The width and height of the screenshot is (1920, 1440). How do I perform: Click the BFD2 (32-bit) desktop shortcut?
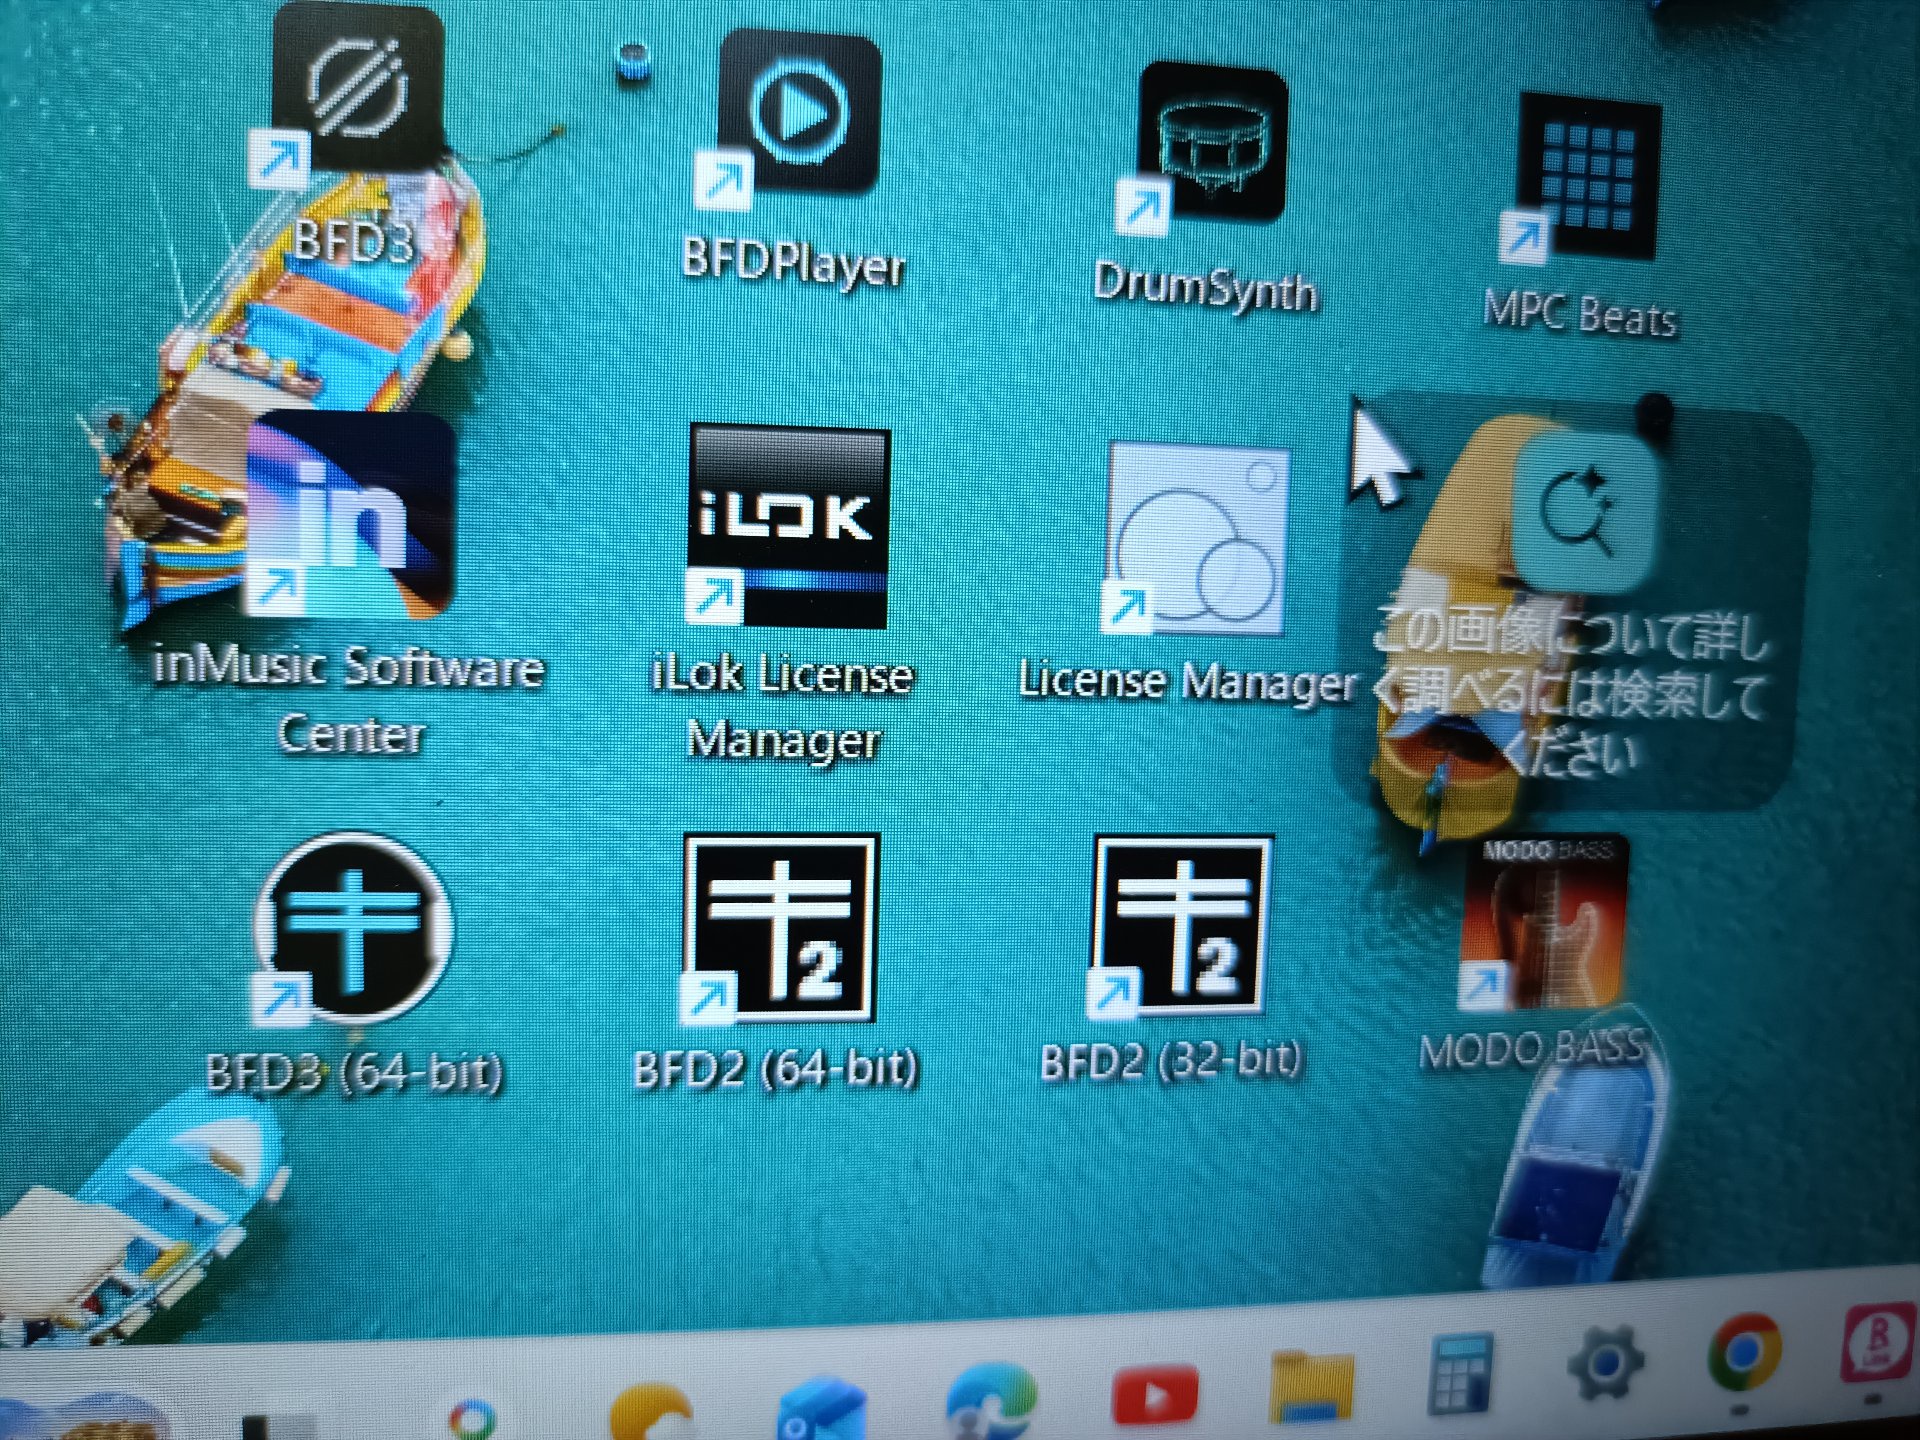pyautogui.click(x=1183, y=925)
